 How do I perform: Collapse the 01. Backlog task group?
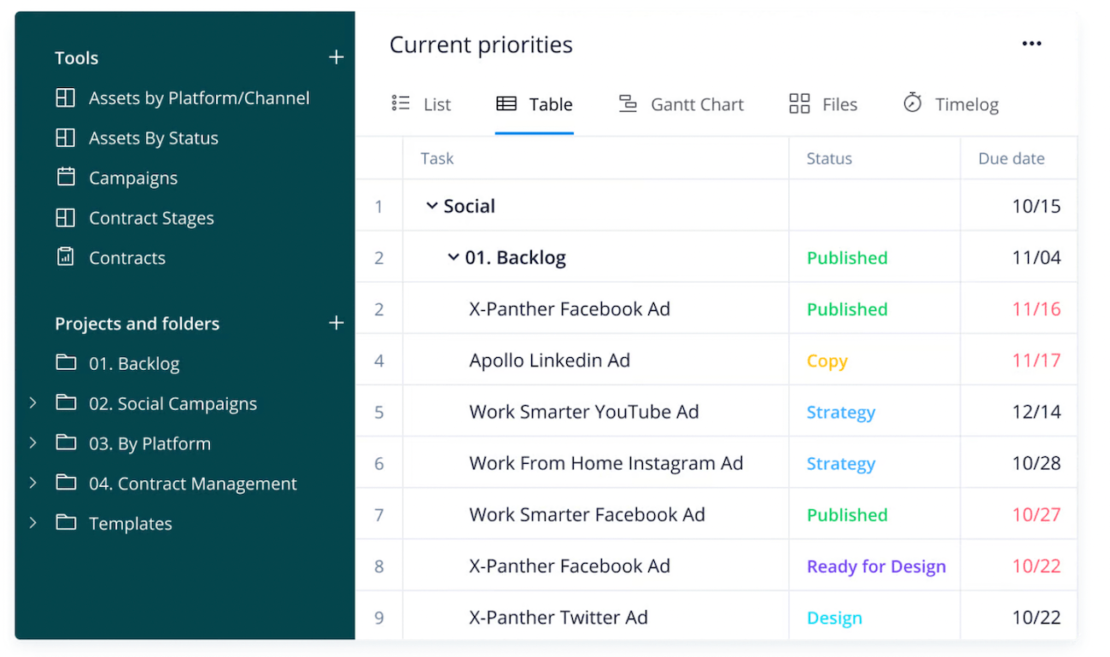(x=452, y=257)
